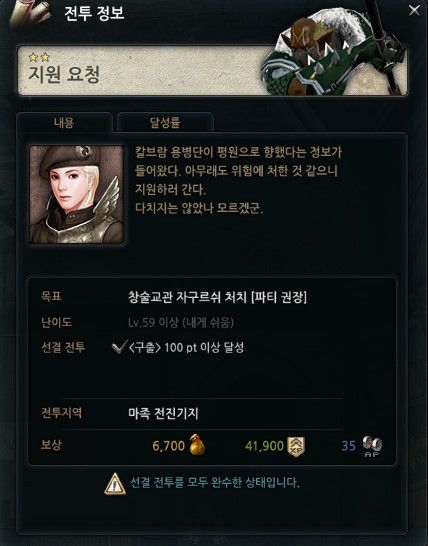The height and width of the screenshot is (546, 428).
Task: Click the 지원 요청 battle title banner
Action: 212,70
